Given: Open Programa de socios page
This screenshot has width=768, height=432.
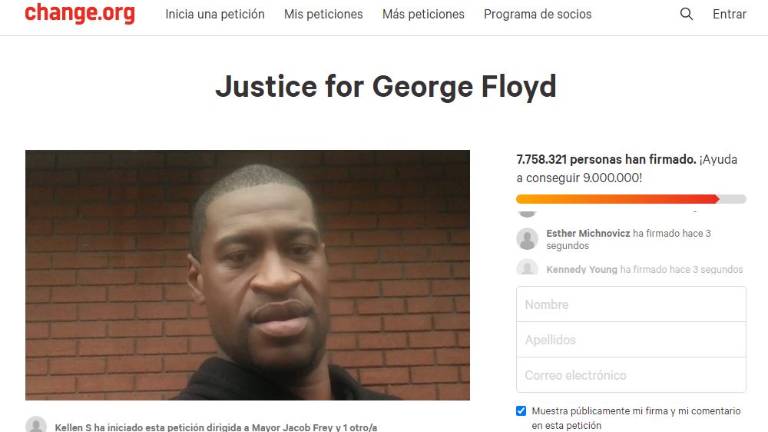Looking at the screenshot, I should pos(537,14).
